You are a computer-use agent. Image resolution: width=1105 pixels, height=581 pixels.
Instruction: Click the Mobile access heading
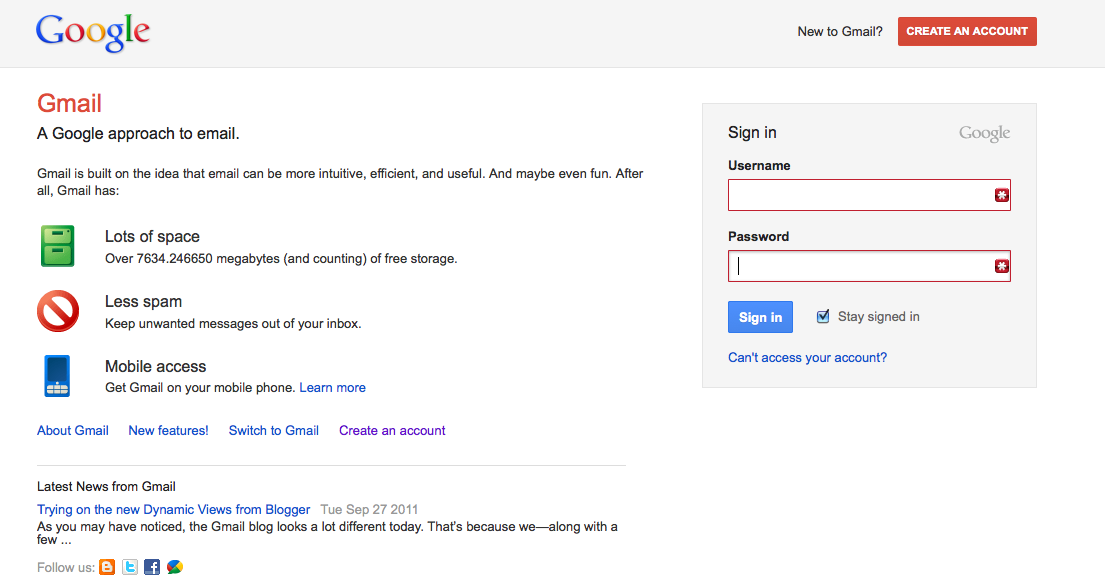[156, 367]
